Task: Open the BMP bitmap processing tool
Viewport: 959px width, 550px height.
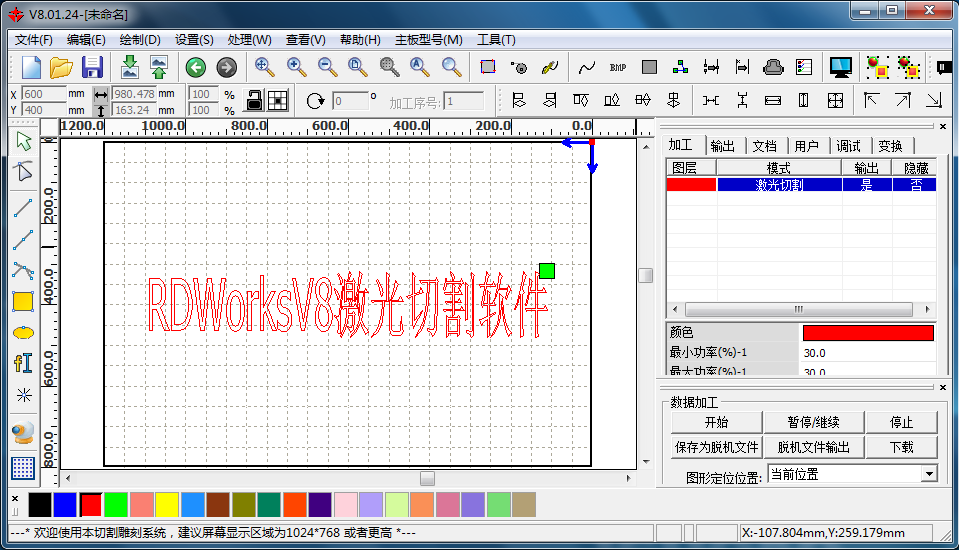Action: pos(618,67)
